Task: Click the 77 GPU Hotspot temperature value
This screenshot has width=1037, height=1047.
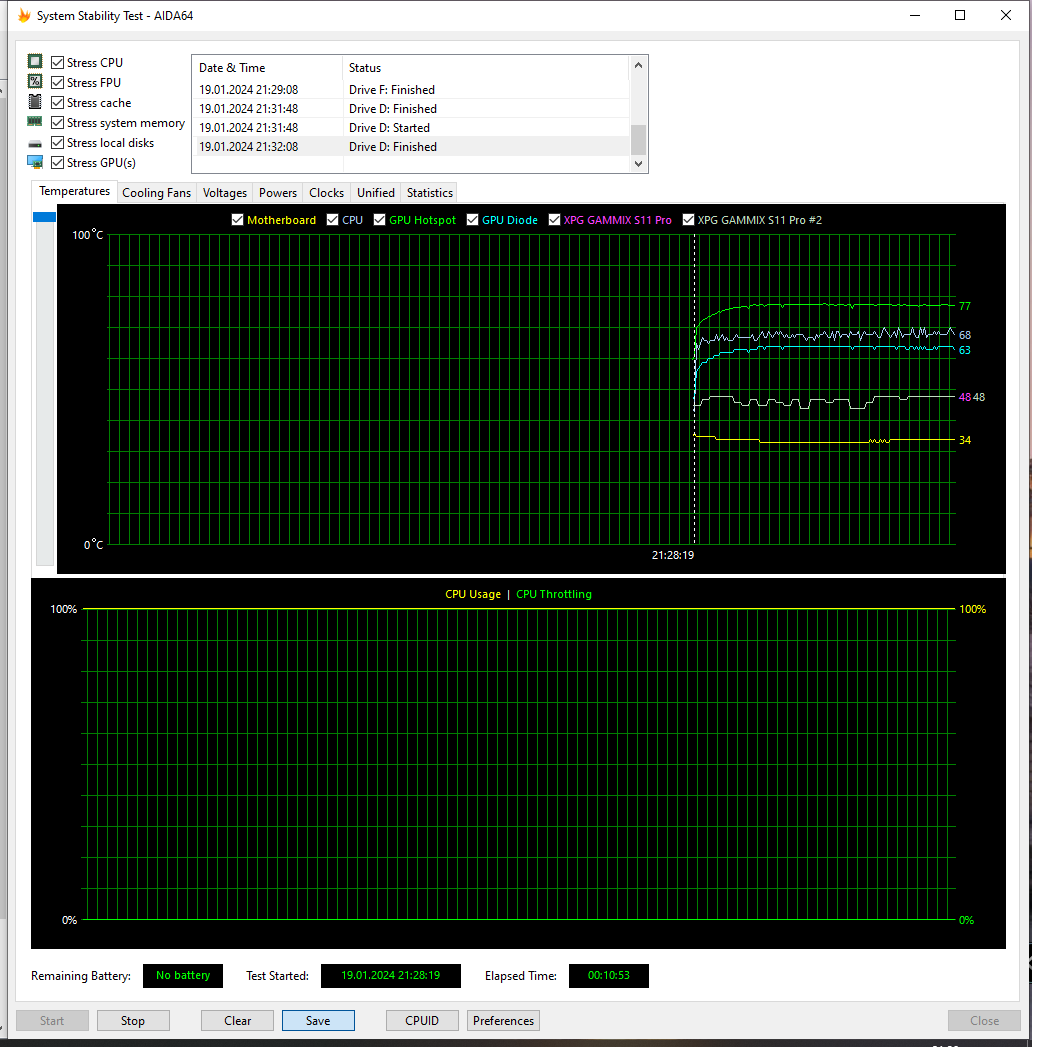Action: pyautogui.click(x=965, y=306)
